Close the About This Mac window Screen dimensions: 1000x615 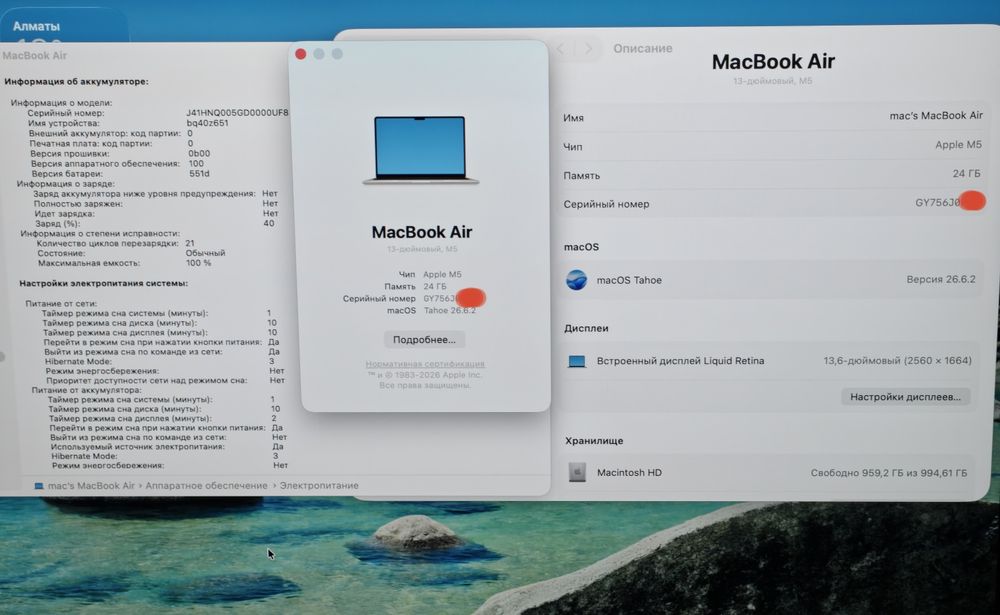[300, 54]
